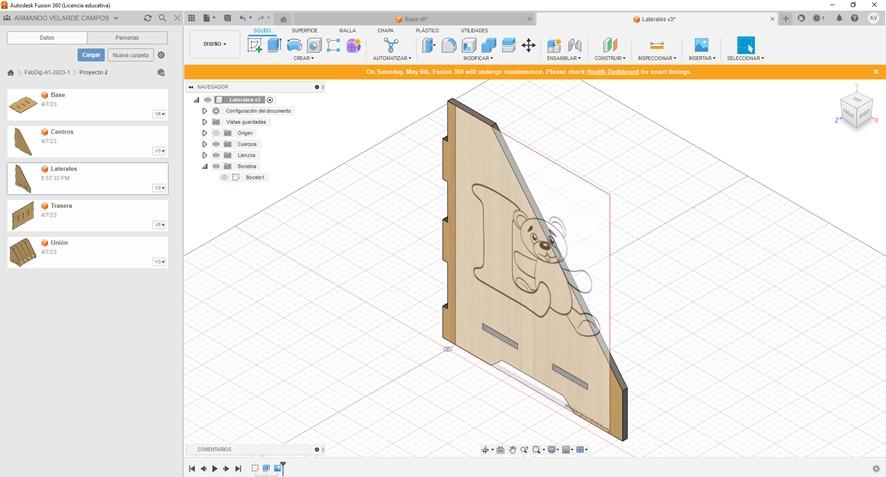This screenshot has height=477, width=886.
Task: Refresh the data panel
Action: click(147, 18)
